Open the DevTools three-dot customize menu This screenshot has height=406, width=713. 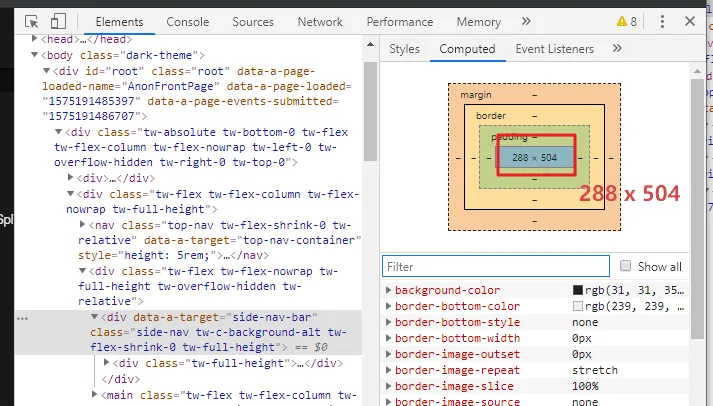click(659, 21)
